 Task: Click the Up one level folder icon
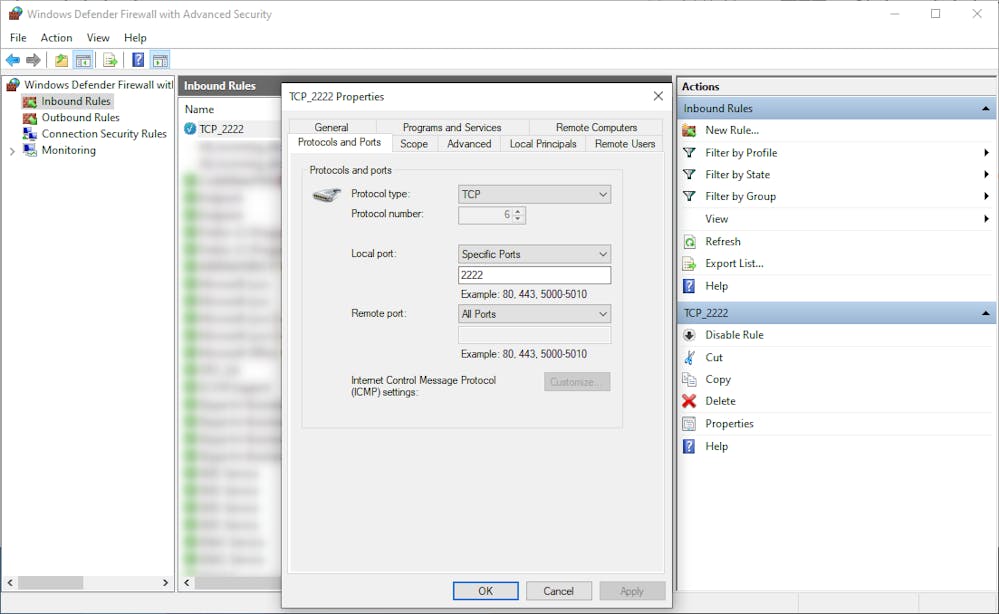(61, 61)
